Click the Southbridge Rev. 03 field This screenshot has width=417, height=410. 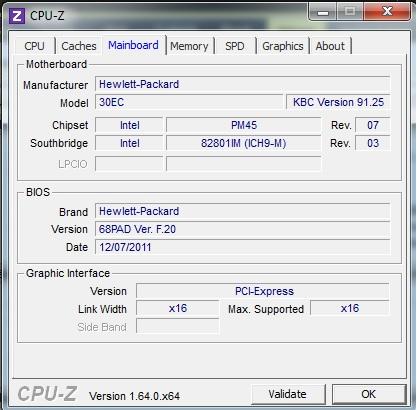click(x=373, y=143)
